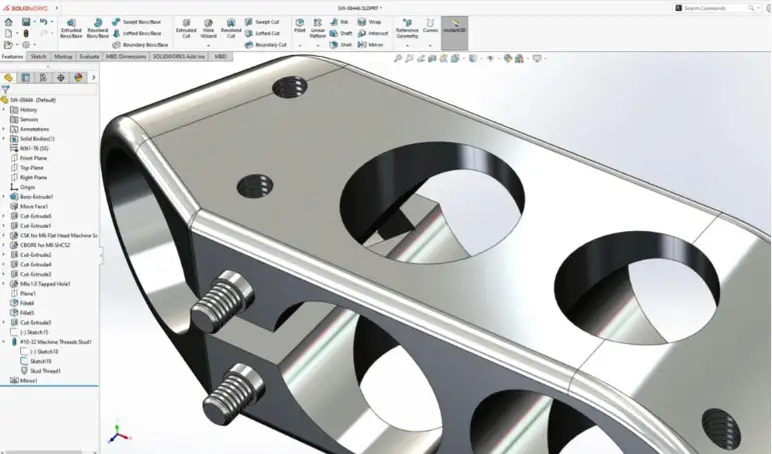Select the Shell tool
The width and height of the screenshot is (772, 454).
341,45
